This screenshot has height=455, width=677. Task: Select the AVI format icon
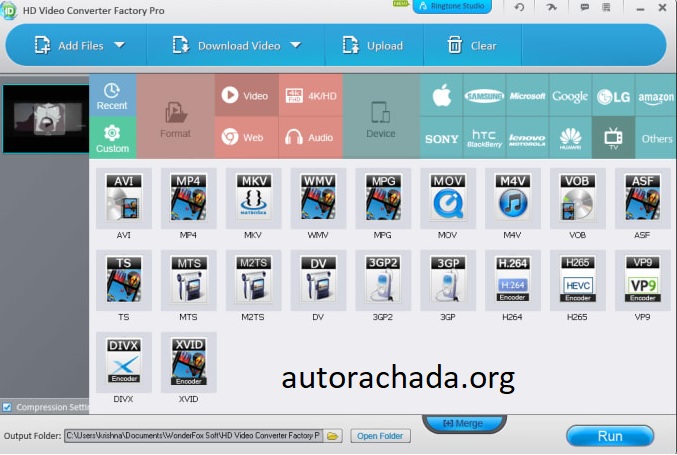pos(124,198)
